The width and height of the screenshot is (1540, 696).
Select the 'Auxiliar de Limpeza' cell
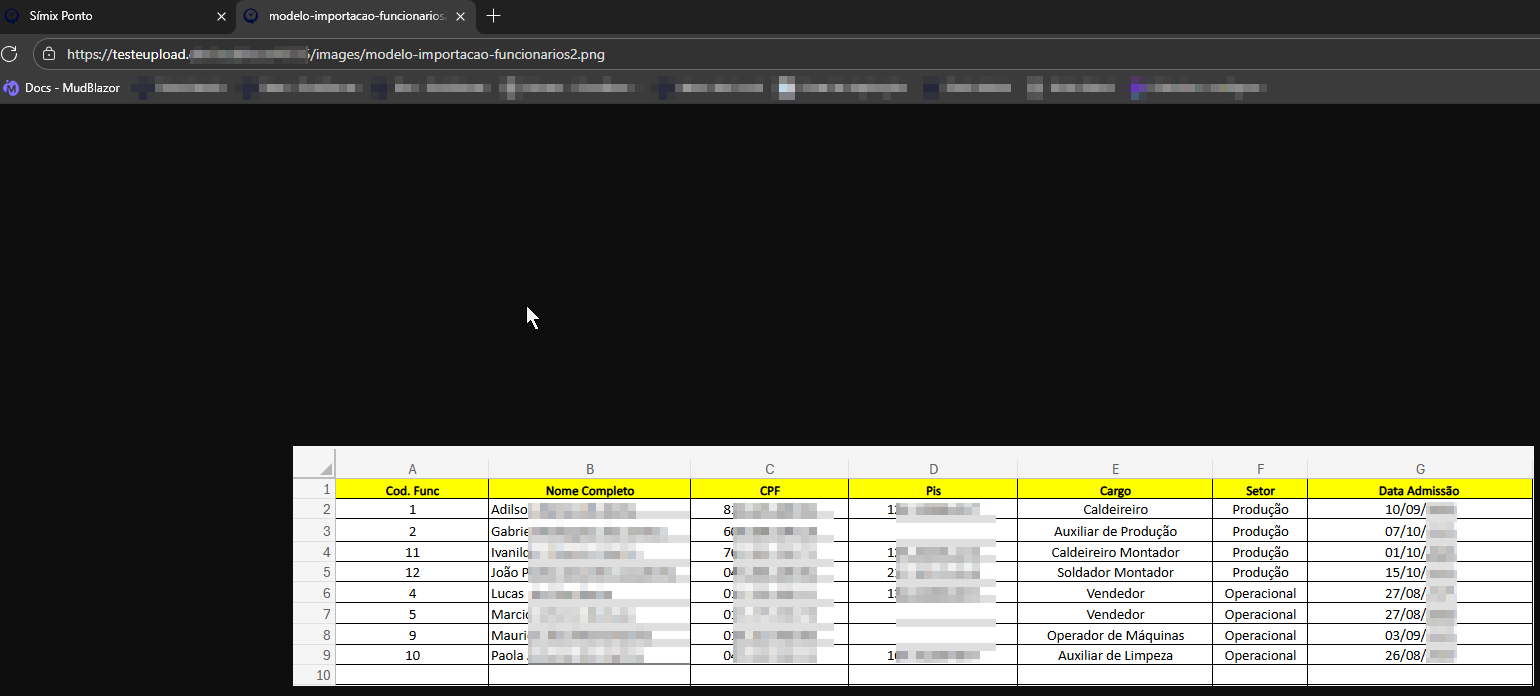[x=1115, y=655]
